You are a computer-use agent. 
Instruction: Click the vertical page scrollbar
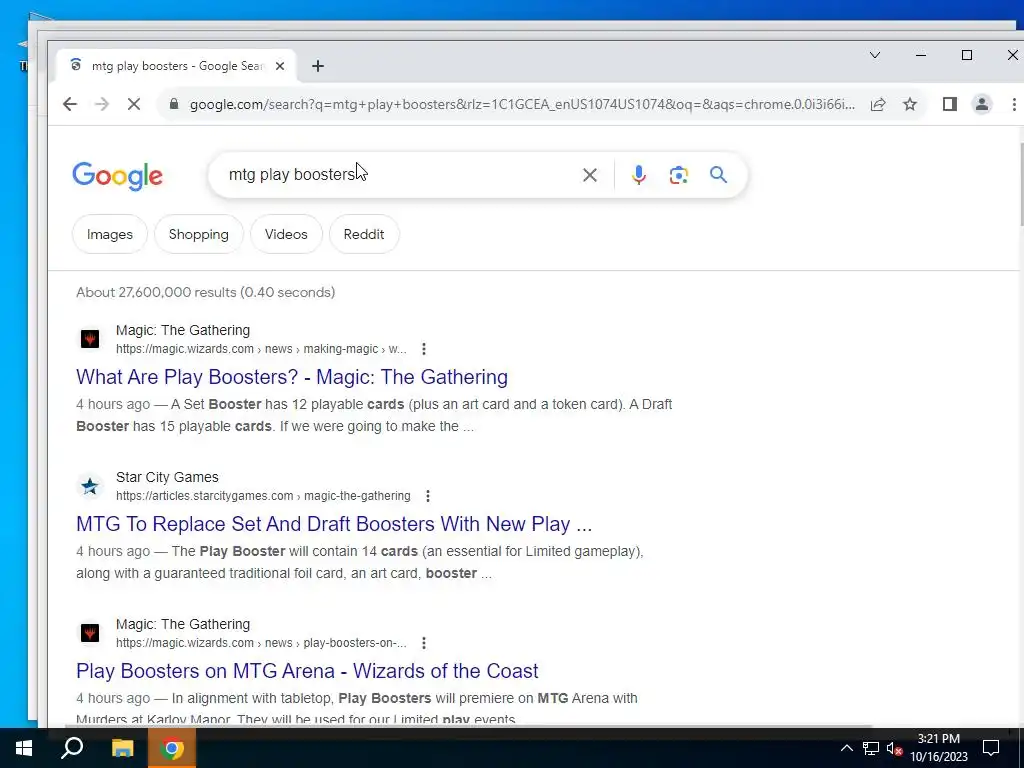click(x=1021, y=184)
